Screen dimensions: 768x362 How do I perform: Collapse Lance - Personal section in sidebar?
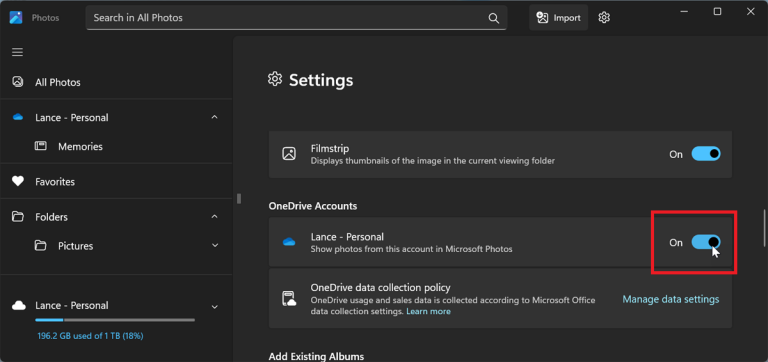215,118
